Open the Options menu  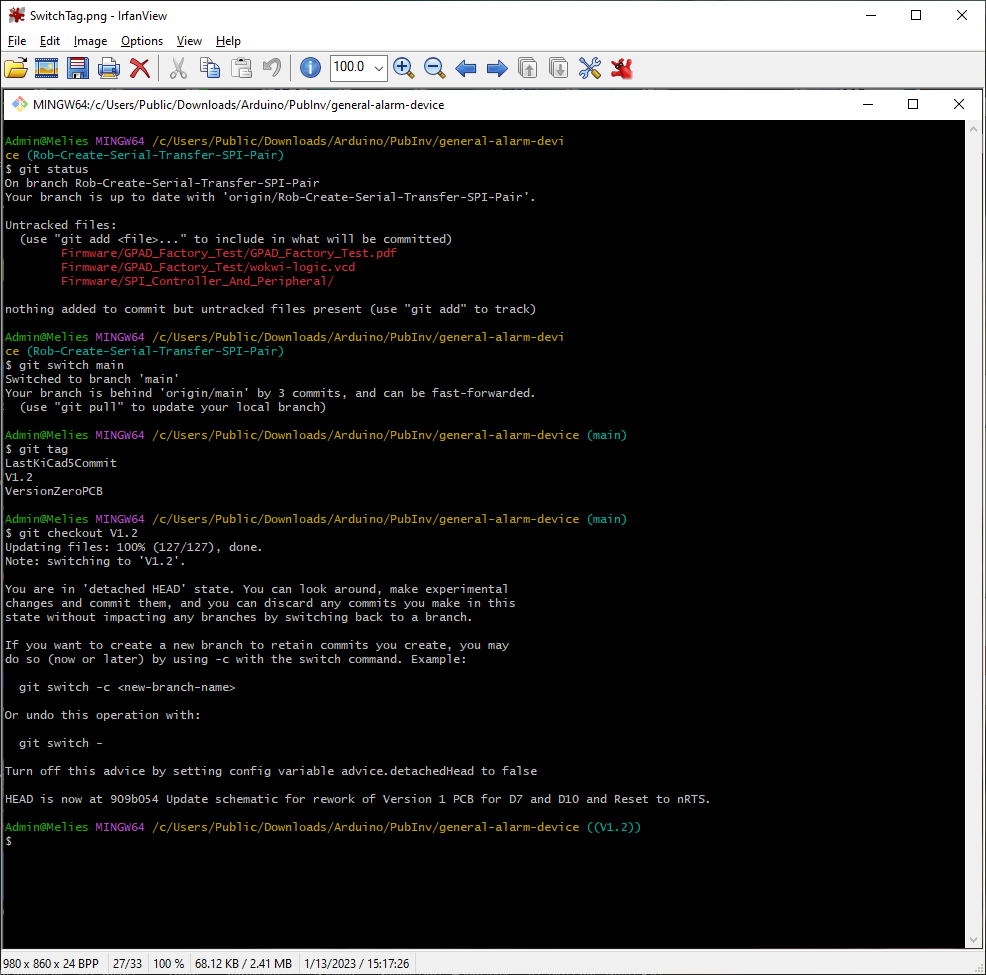(141, 41)
